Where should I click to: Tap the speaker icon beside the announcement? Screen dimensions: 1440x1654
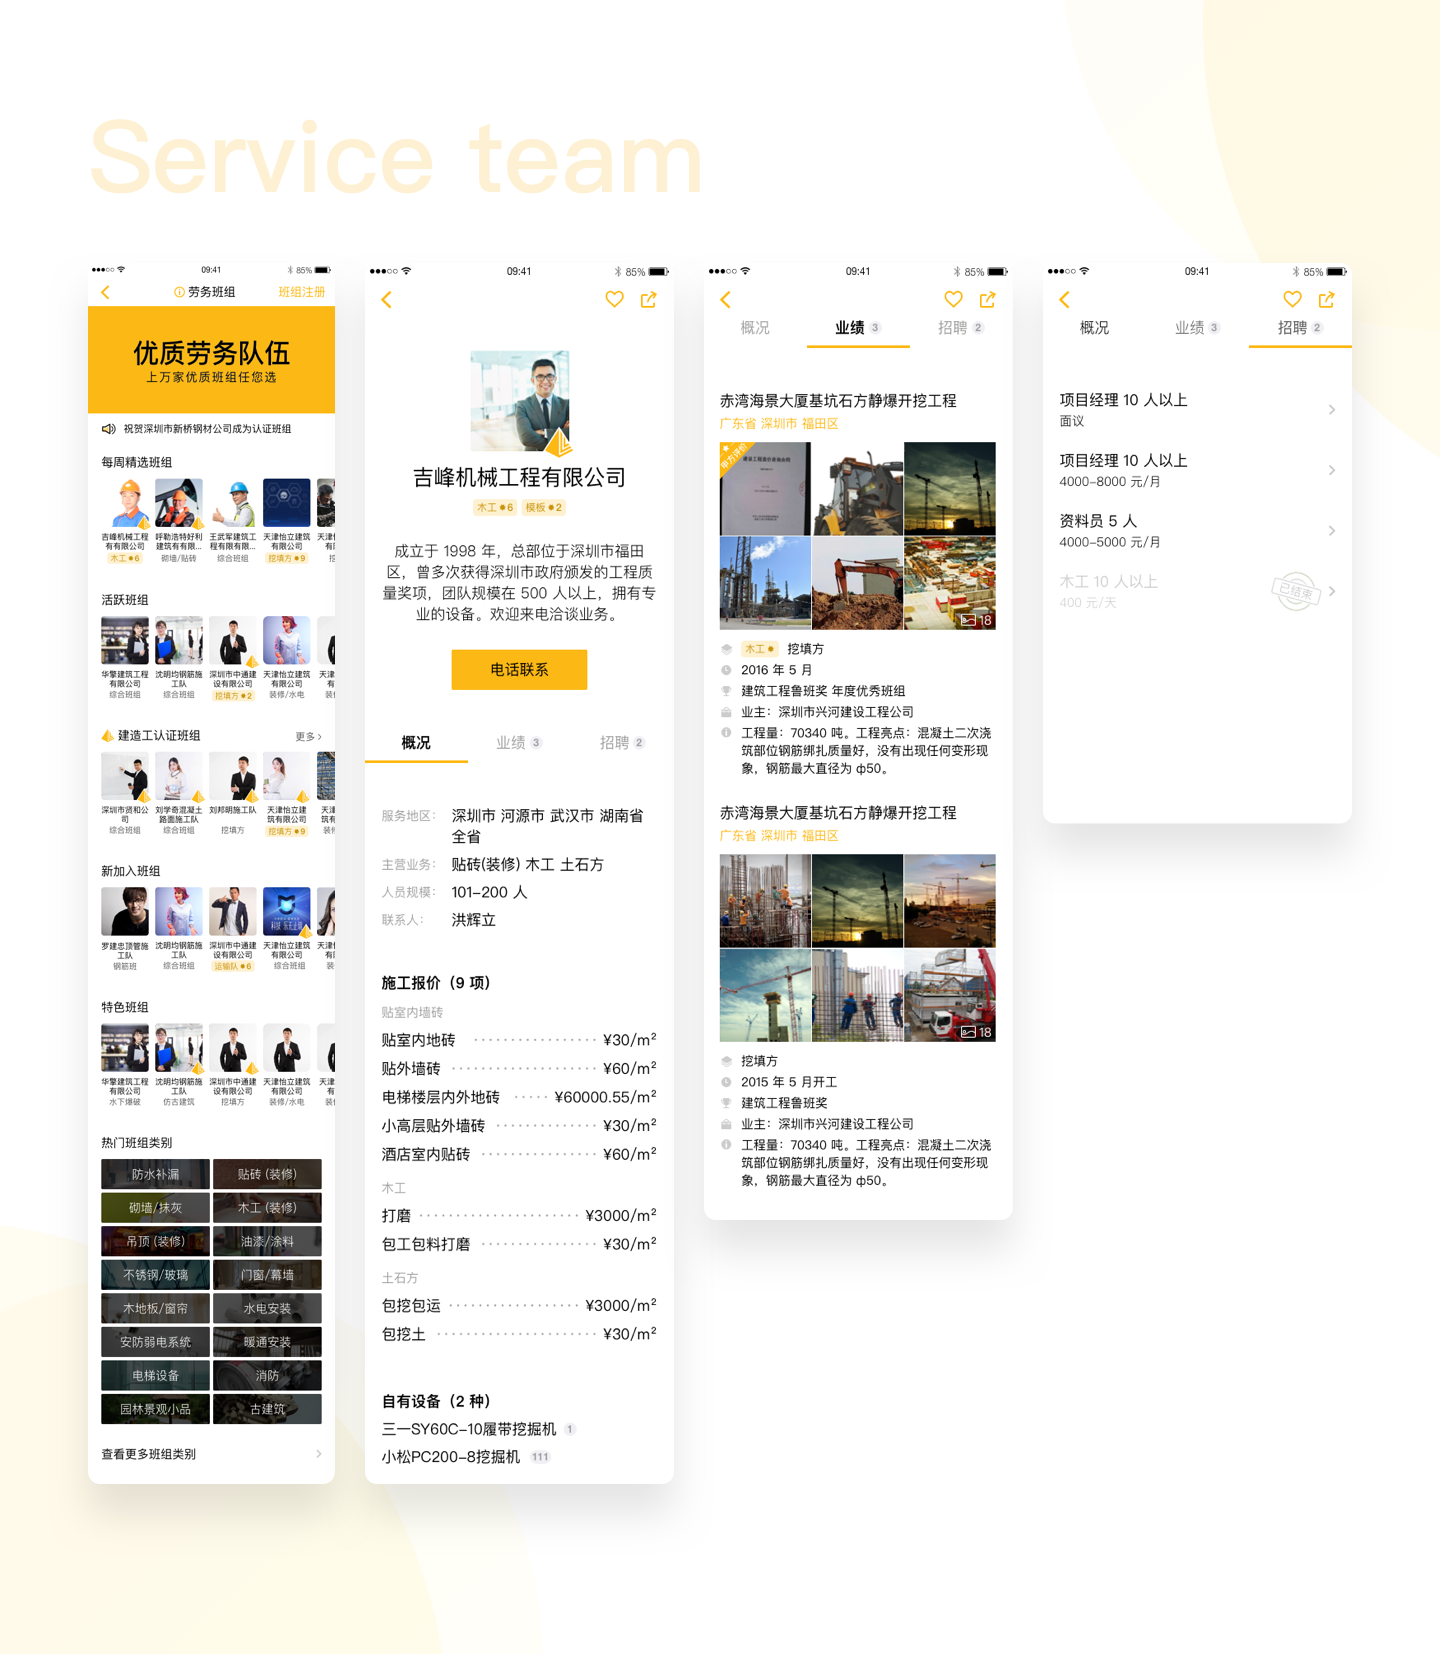coord(108,429)
